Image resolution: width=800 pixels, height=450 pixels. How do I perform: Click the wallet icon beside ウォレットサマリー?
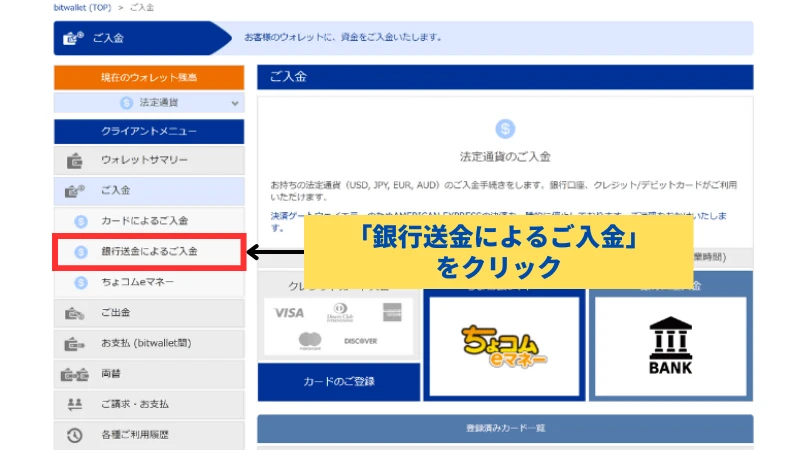click(x=74, y=161)
